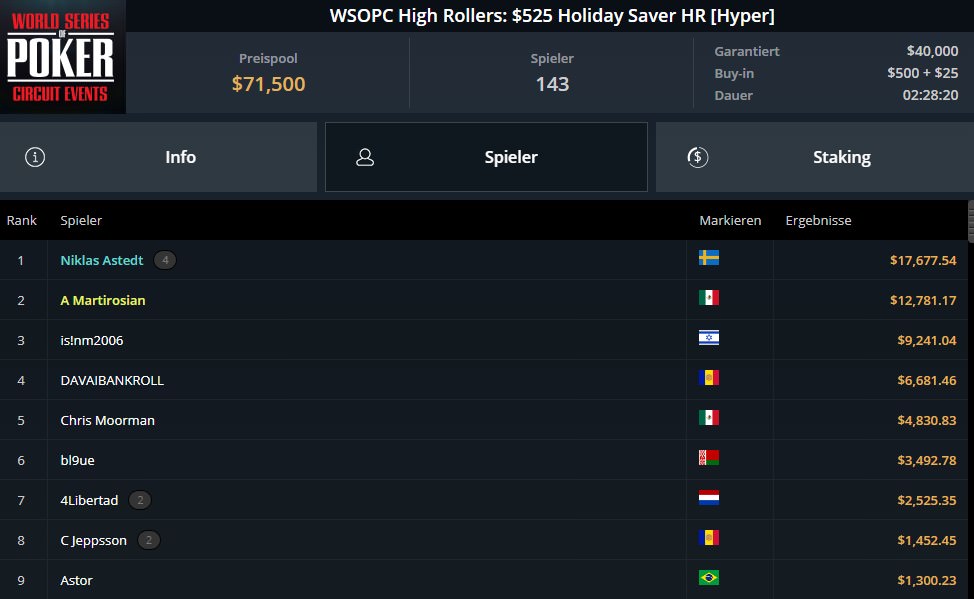Open the Info tab
This screenshot has height=599, width=974.
point(158,157)
